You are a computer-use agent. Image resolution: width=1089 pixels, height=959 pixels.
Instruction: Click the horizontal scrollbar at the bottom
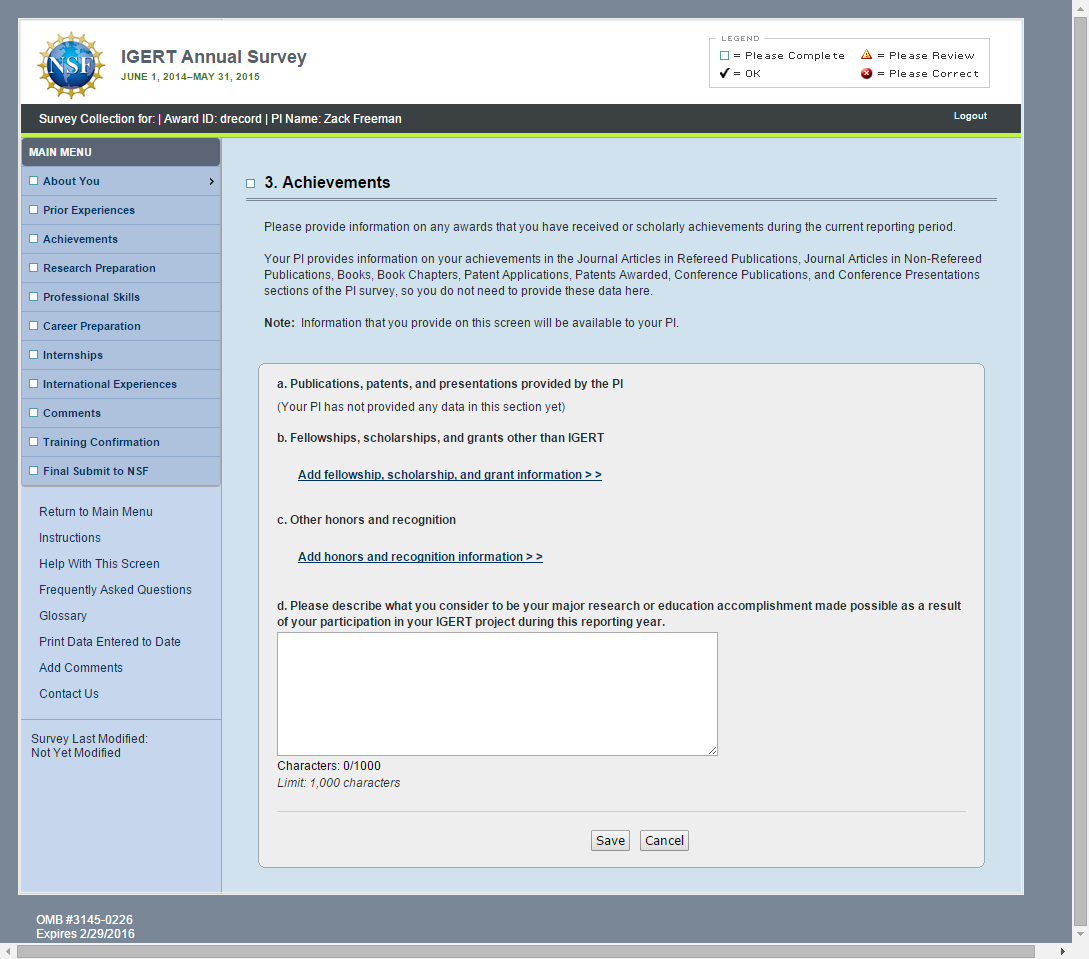(x=526, y=951)
